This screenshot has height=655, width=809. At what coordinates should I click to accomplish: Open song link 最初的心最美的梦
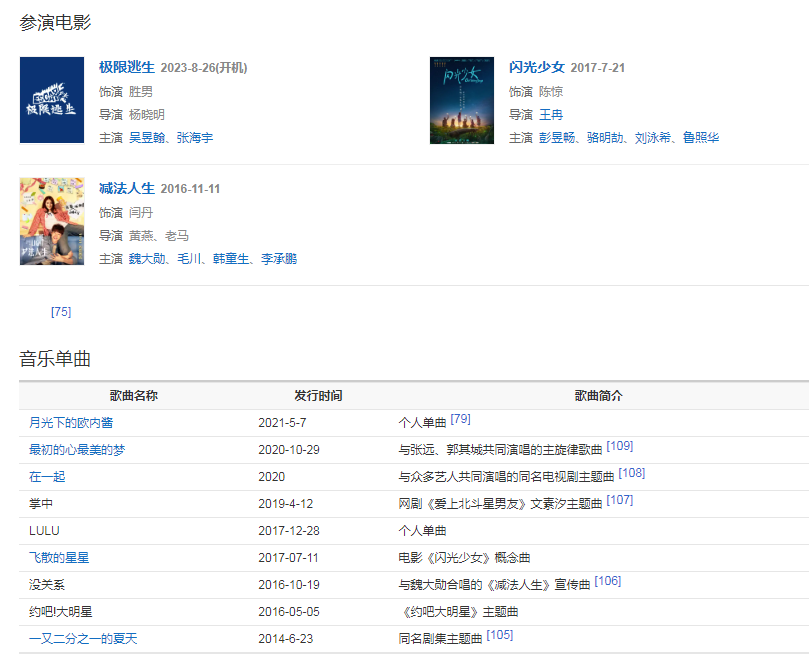(x=77, y=450)
